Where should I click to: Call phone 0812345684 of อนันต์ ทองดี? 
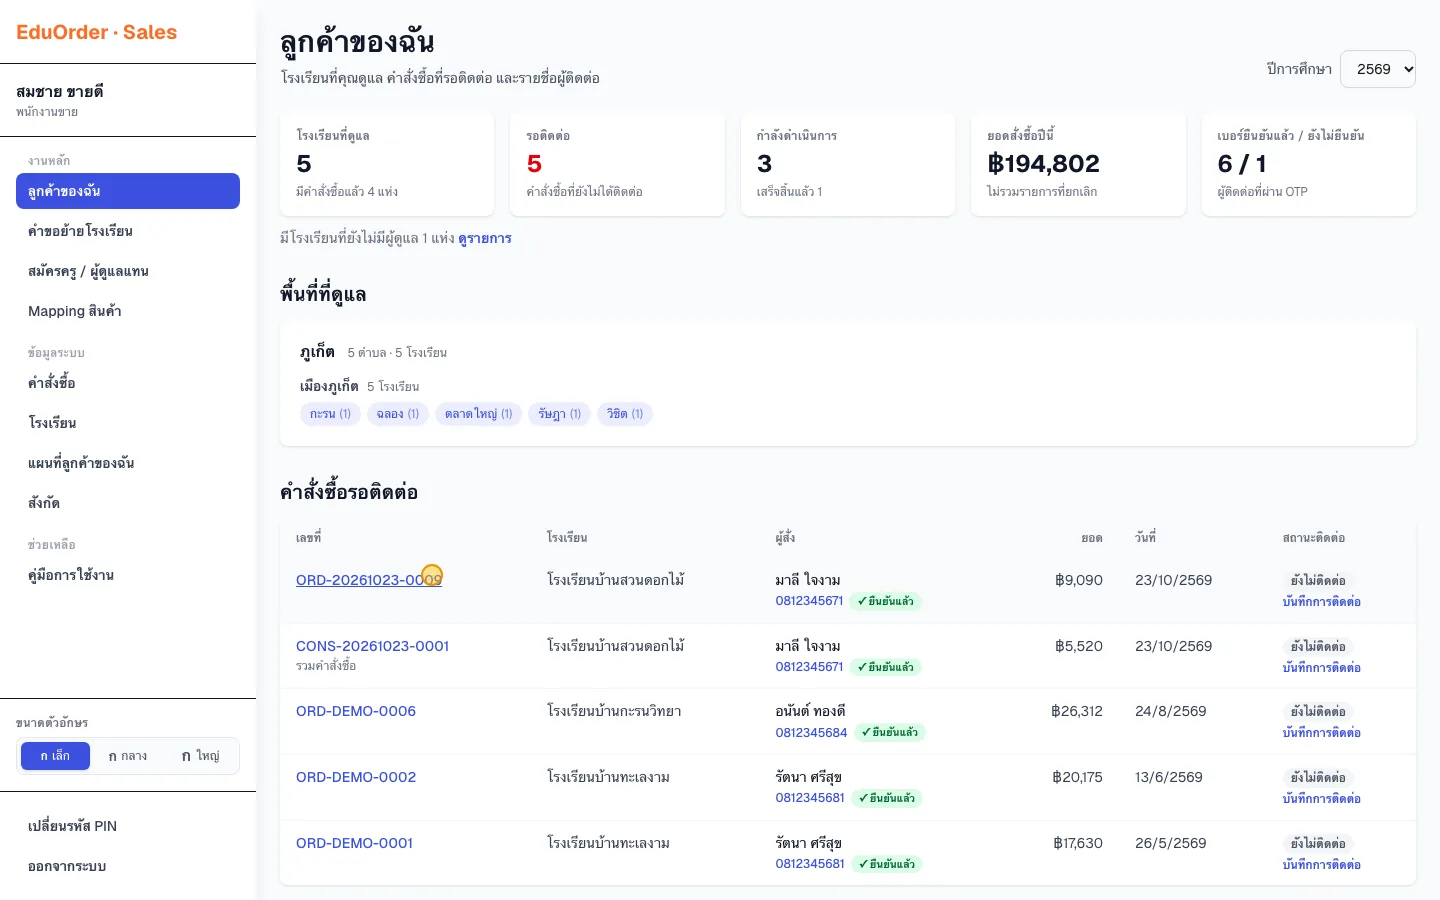point(811,733)
